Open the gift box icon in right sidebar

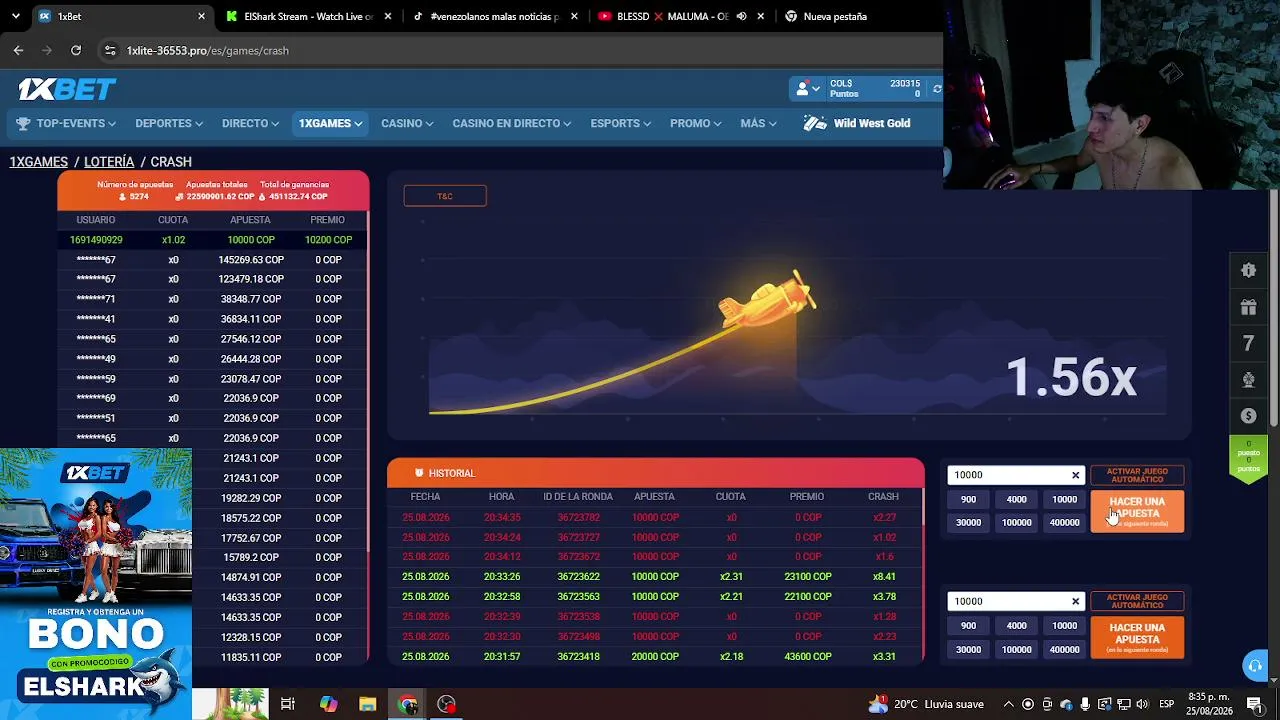click(x=1248, y=307)
